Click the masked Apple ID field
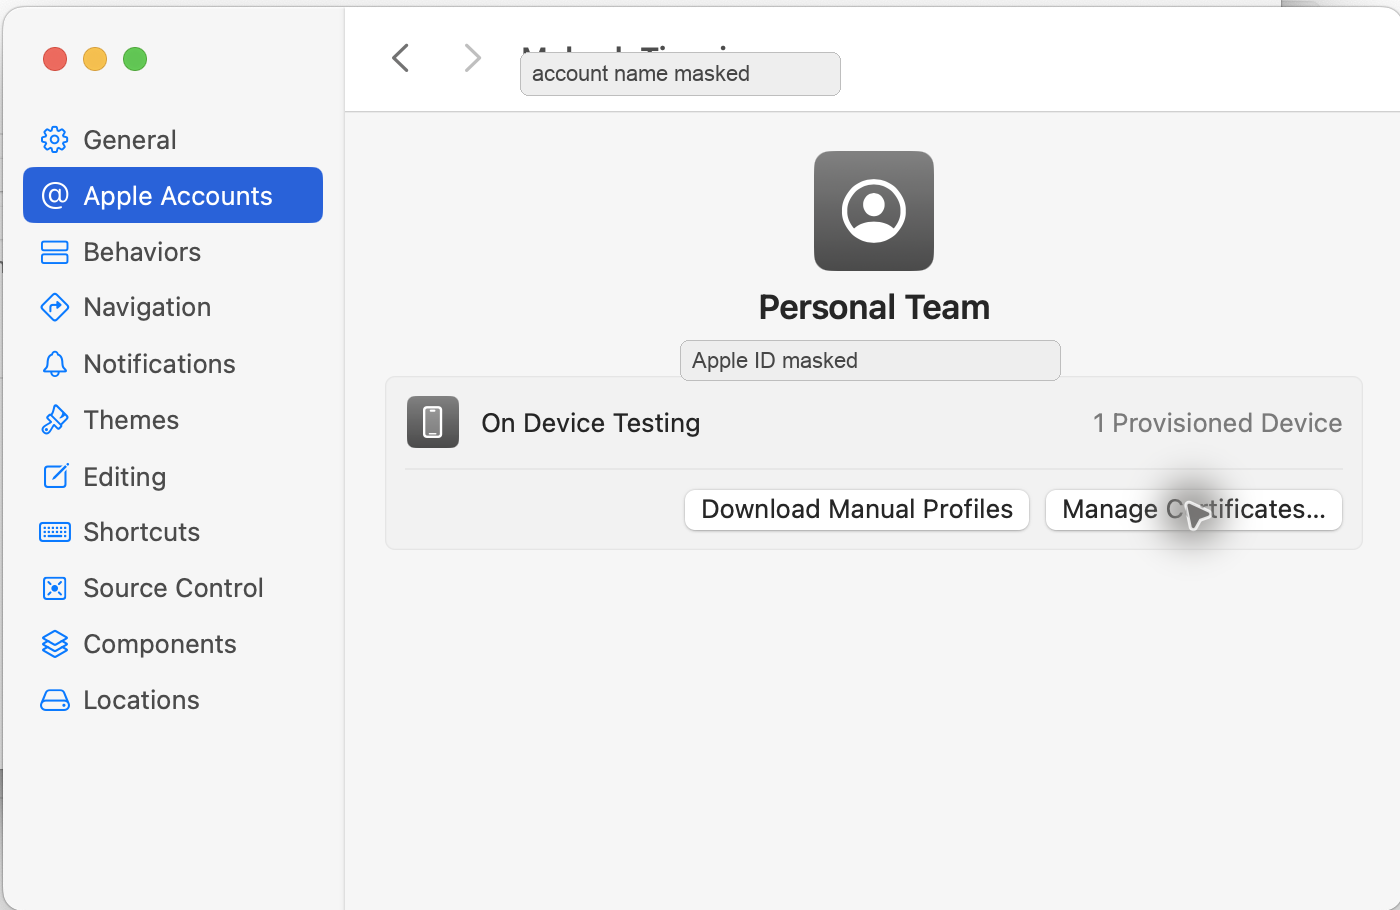1400x910 pixels. pyautogui.click(x=870, y=360)
